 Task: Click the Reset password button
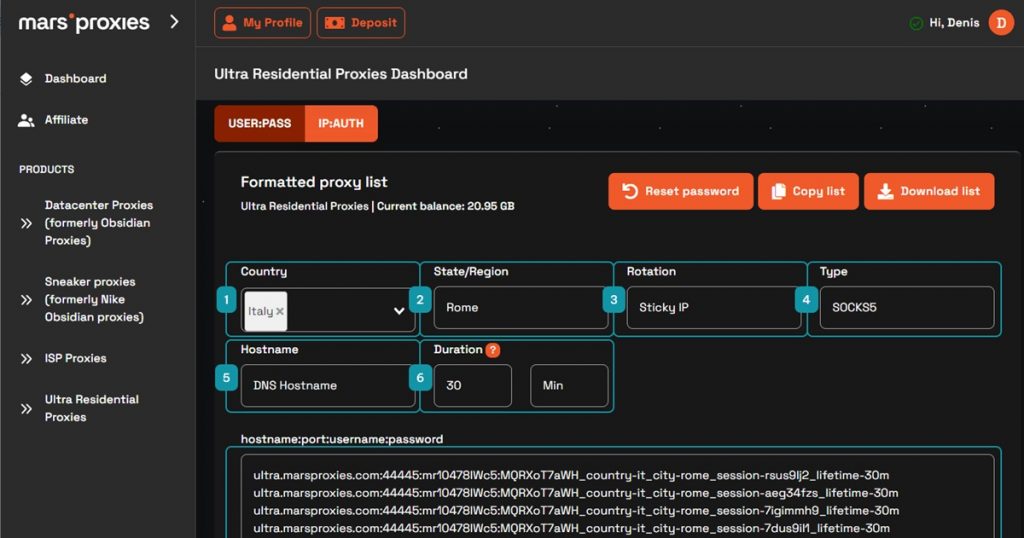pos(680,191)
